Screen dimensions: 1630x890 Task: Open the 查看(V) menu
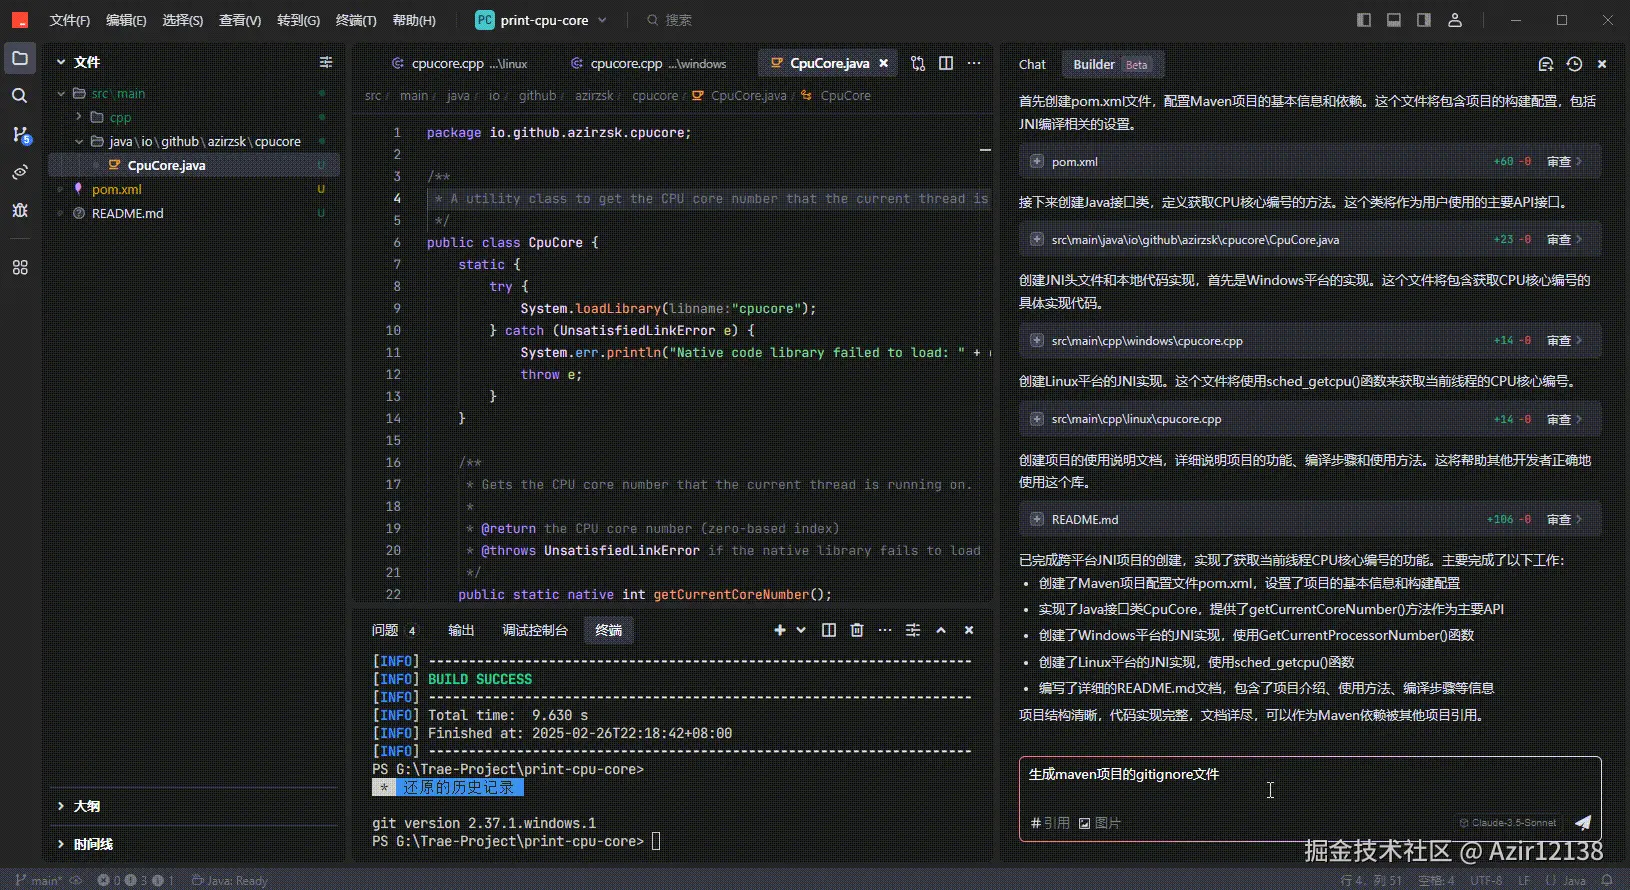tap(240, 20)
